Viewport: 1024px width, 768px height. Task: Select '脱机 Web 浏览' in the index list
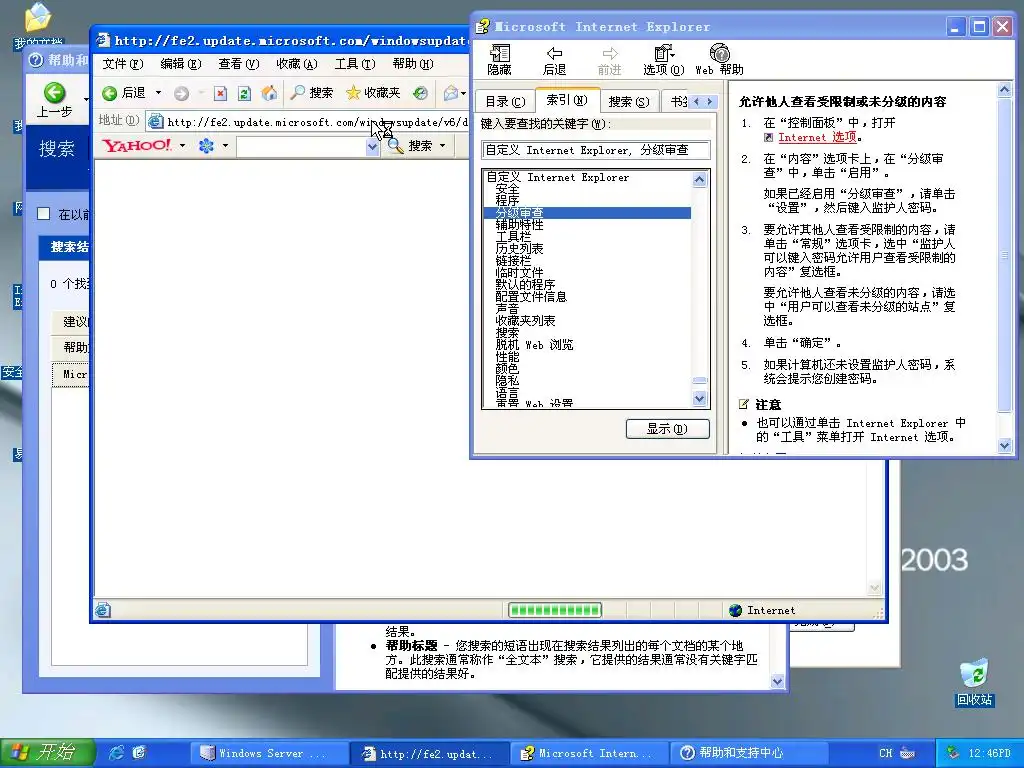tap(534, 345)
